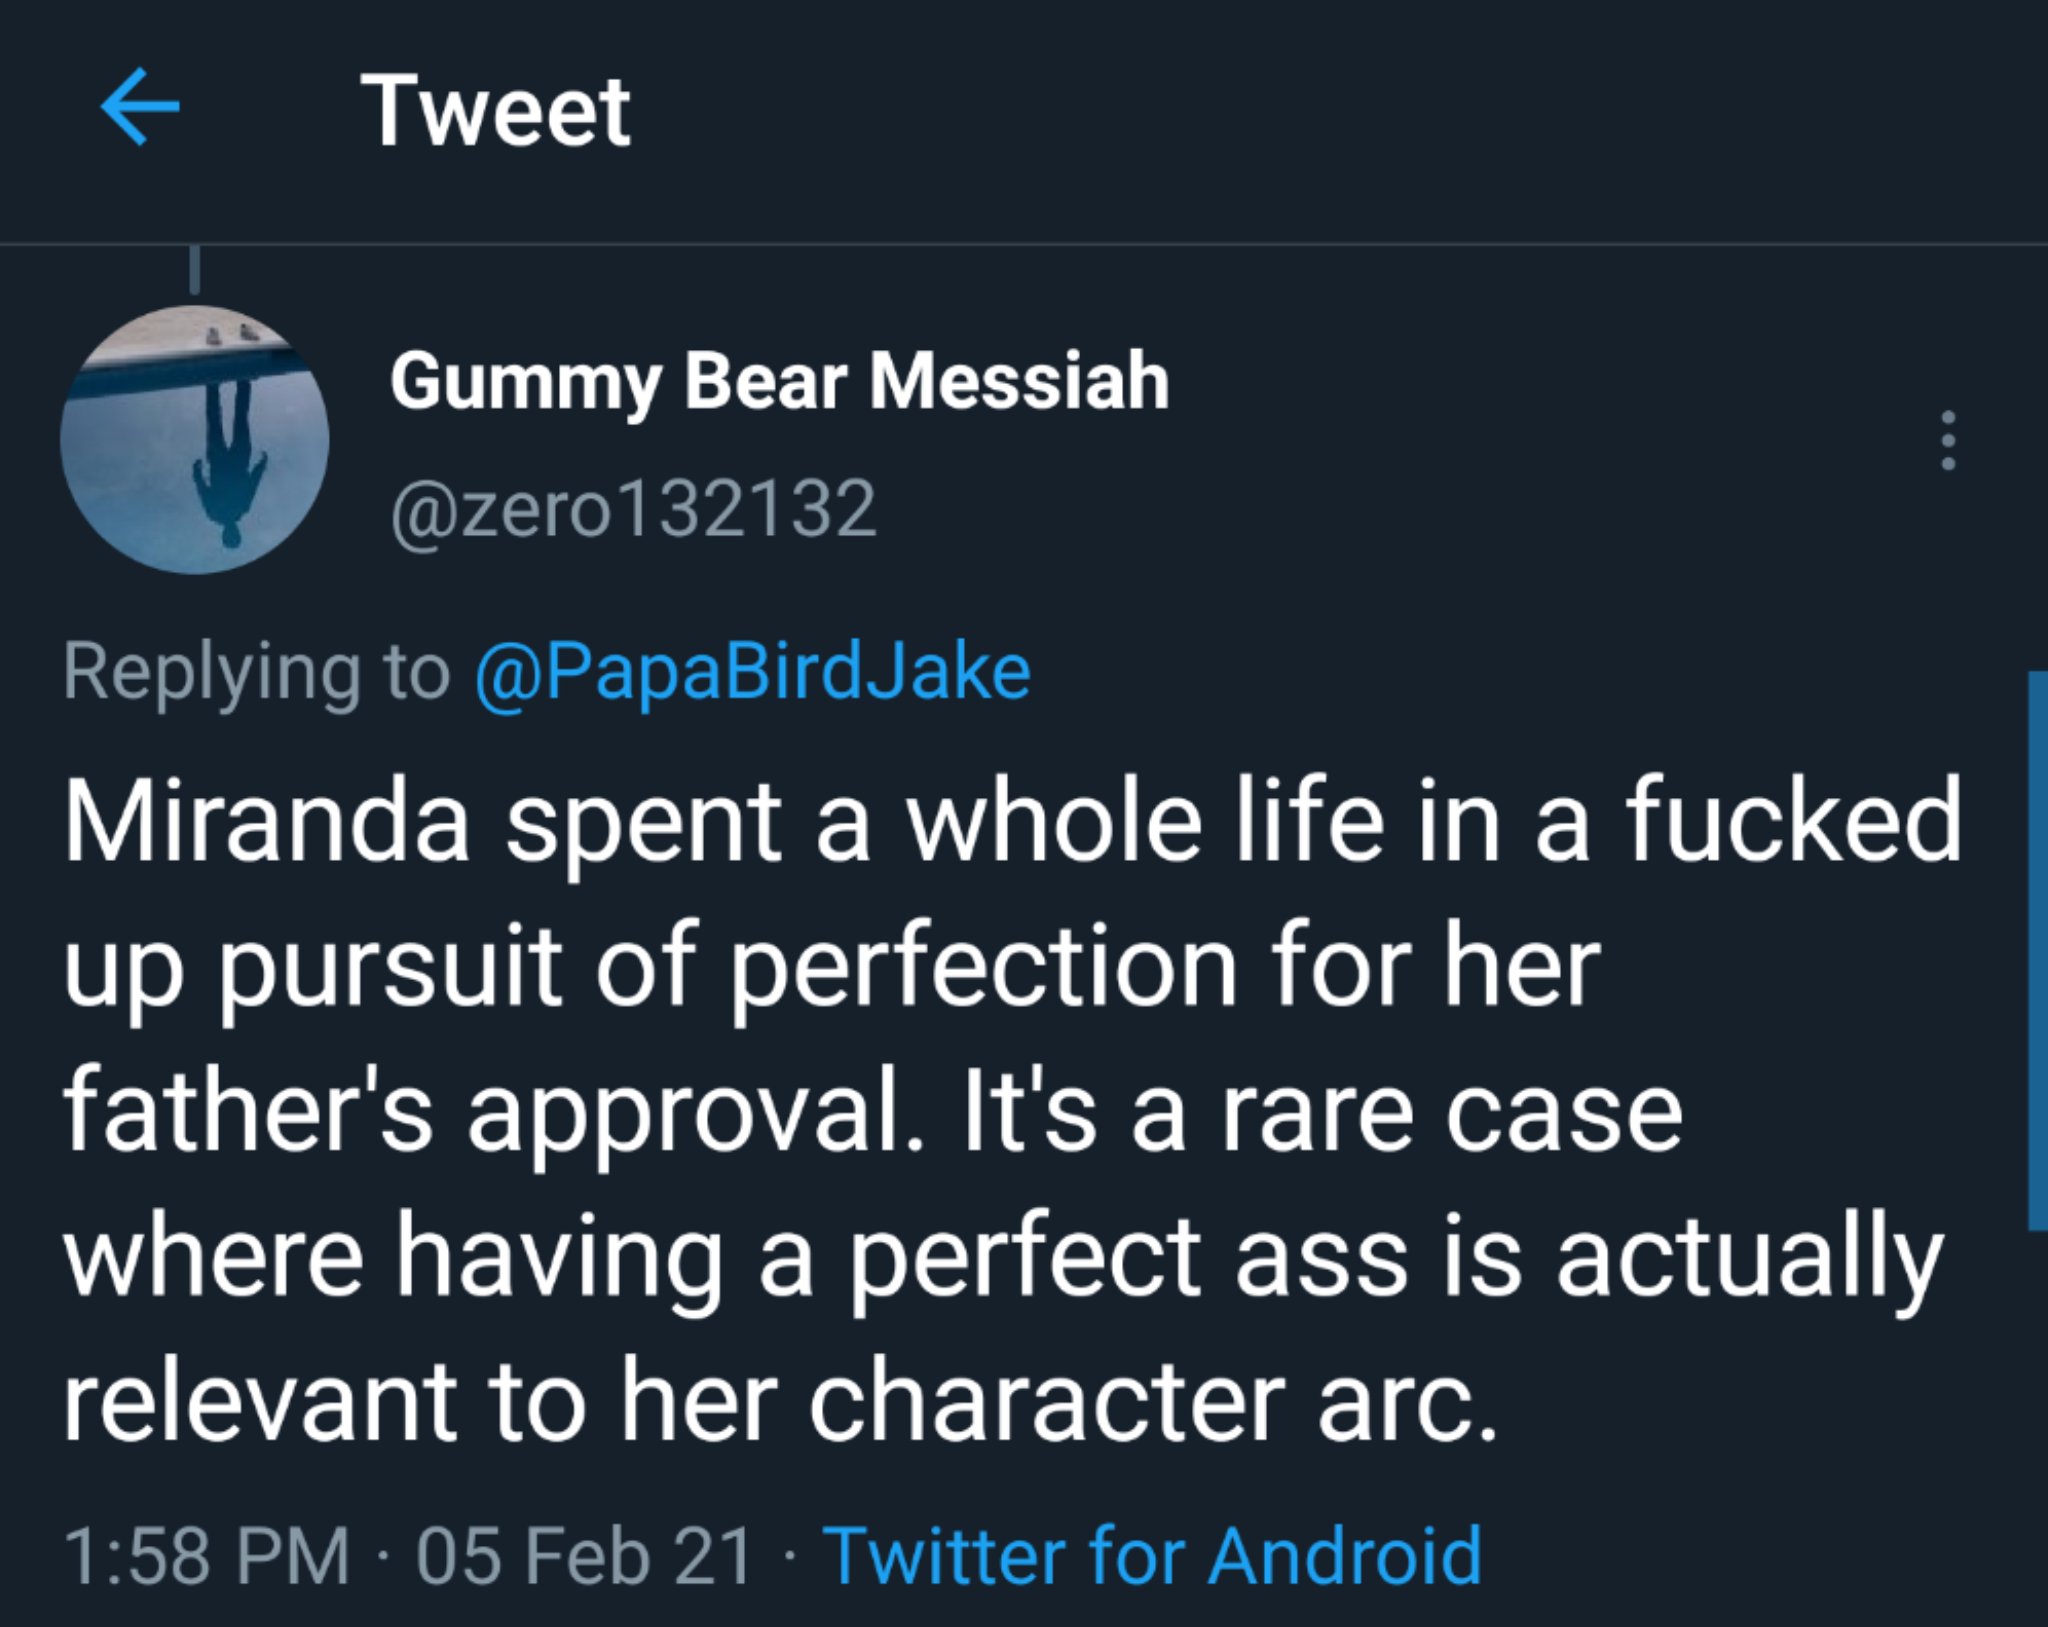Click the empty header area right of Tweet
Viewport: 2048px width, 1627px height.
coord(1300,110)
